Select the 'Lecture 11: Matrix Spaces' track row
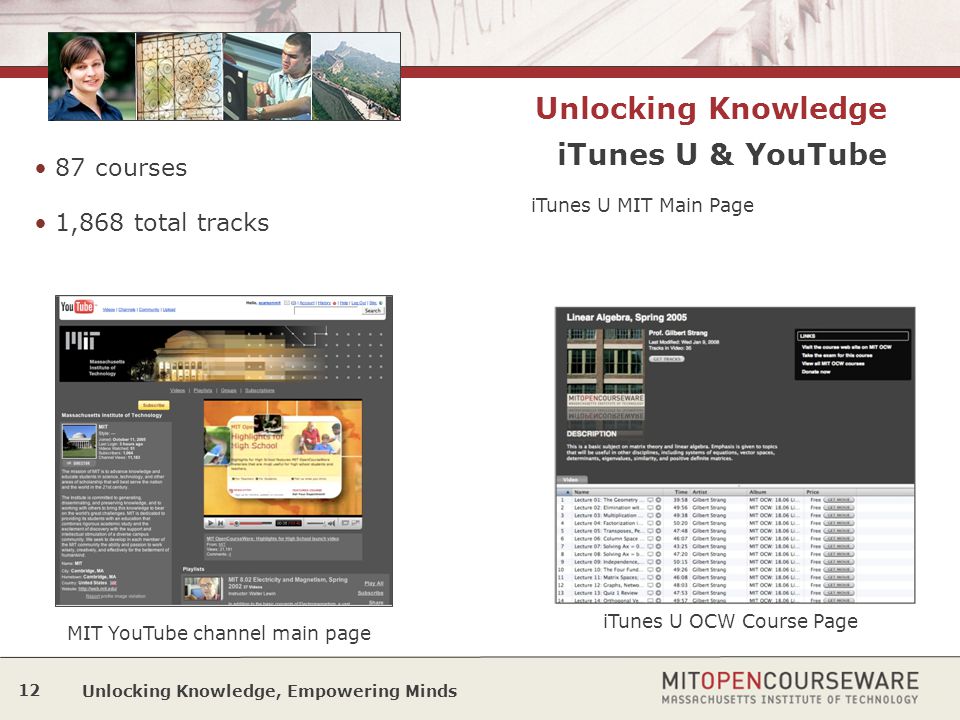 (735, 577)
